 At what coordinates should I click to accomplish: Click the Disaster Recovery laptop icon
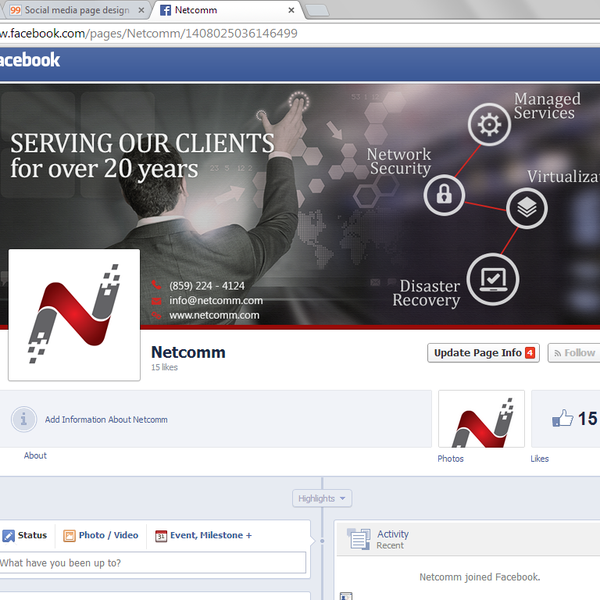(x=493, y=279)
